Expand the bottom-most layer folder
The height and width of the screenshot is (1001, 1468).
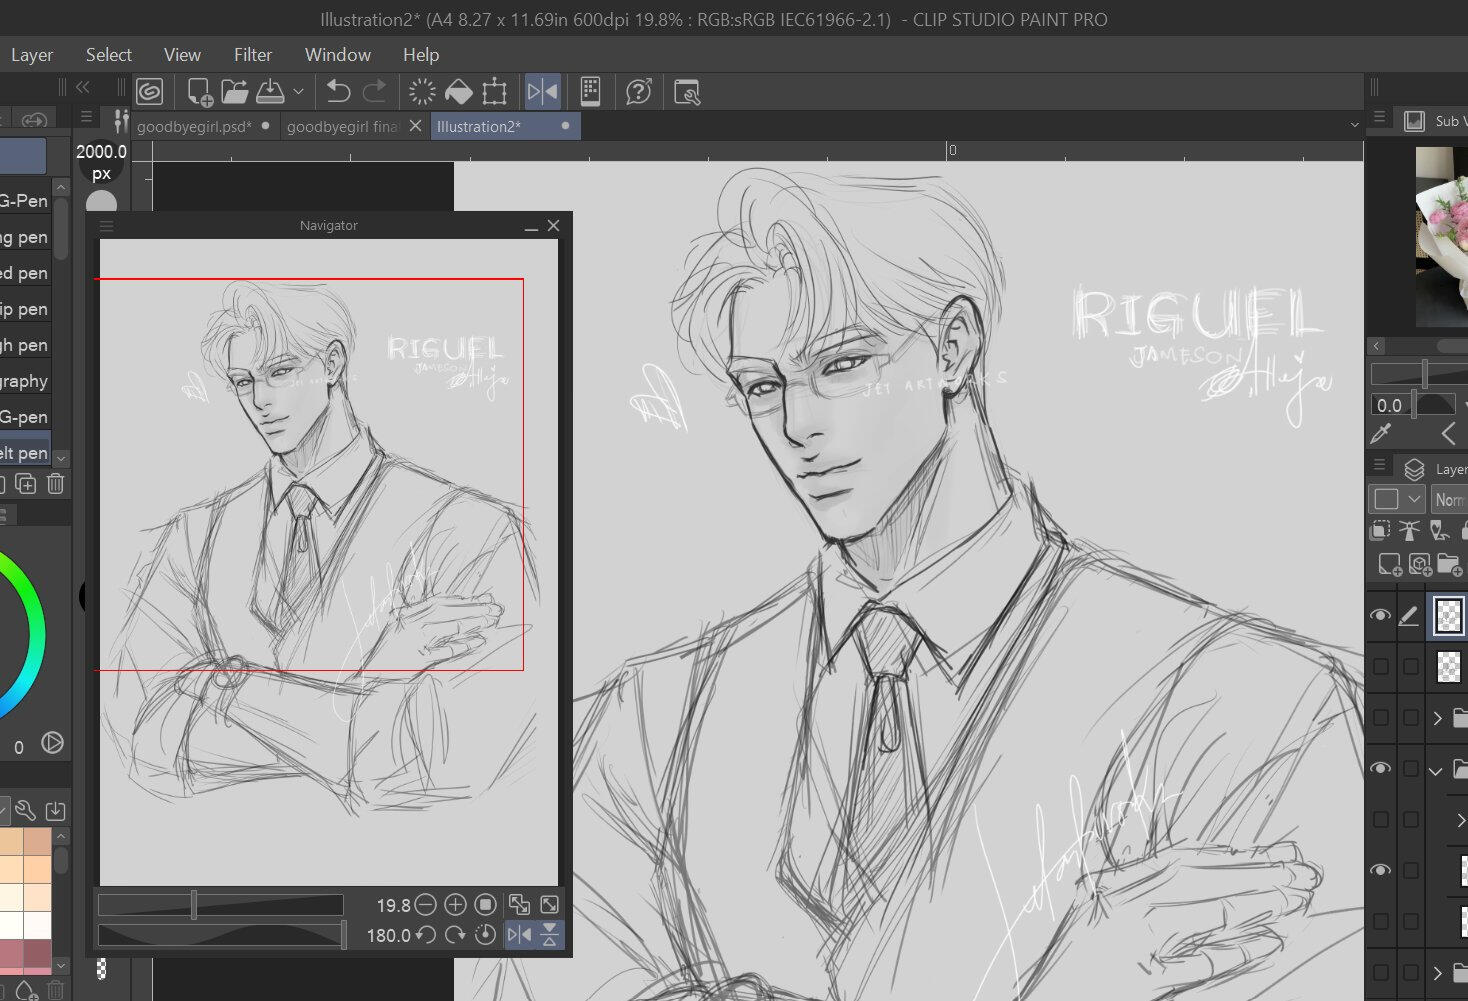[x=1438, y=972]
